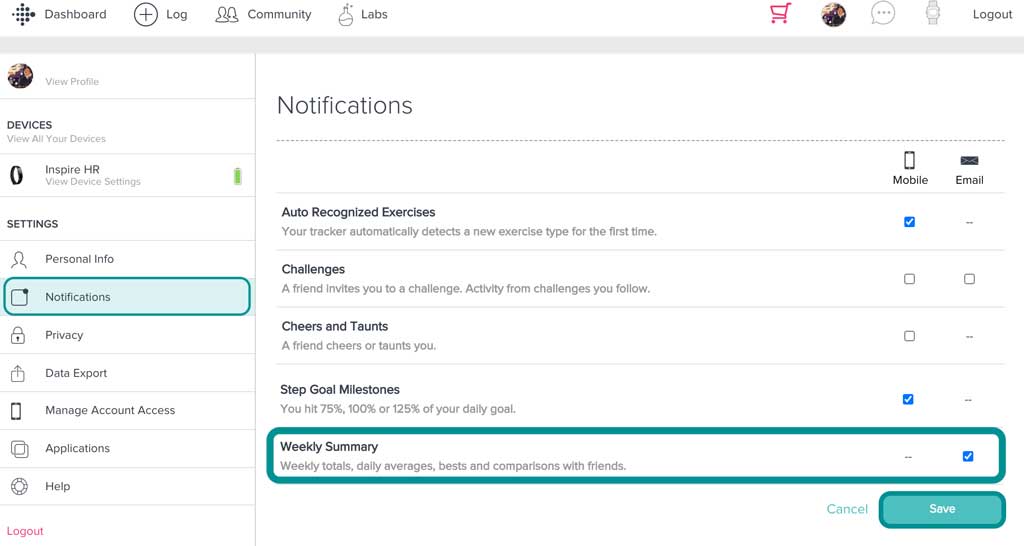The height and width of the screenshot is (546, 1024).
Task: Click the Labs flask icon
Action: [x=346, y=14]
